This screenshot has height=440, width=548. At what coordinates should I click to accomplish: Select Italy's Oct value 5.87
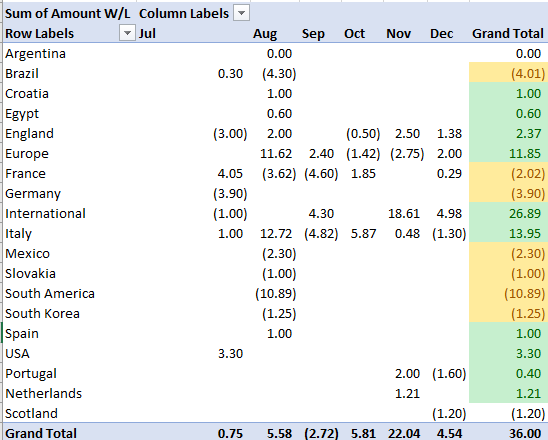point(363,233)
